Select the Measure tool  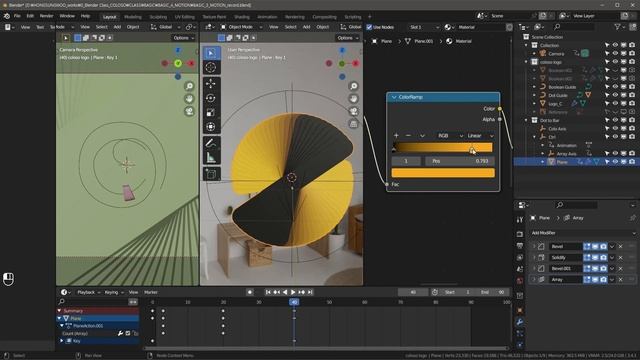tap(211, 157)
